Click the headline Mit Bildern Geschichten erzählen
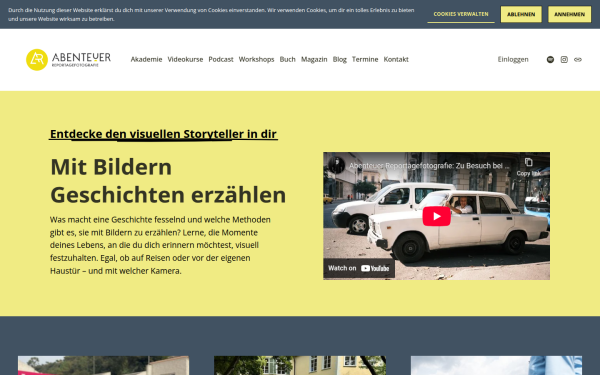The width and height of the screenshot is (600, 375). tap(168, 181)
